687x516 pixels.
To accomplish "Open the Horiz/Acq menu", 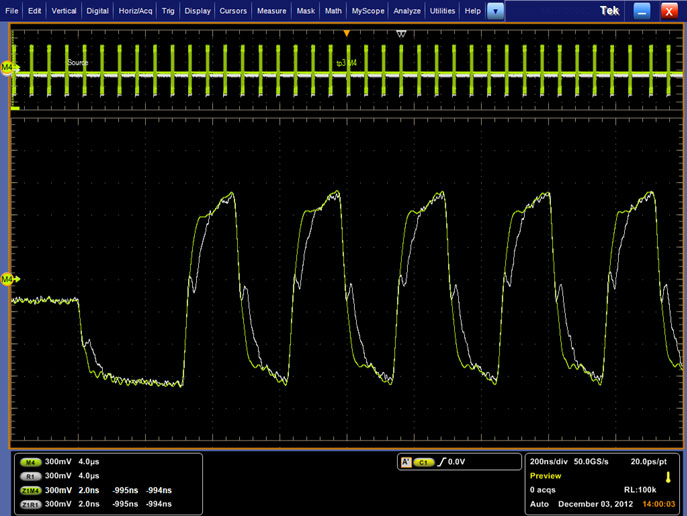I will pyautogui.click(x=134, y=10).
